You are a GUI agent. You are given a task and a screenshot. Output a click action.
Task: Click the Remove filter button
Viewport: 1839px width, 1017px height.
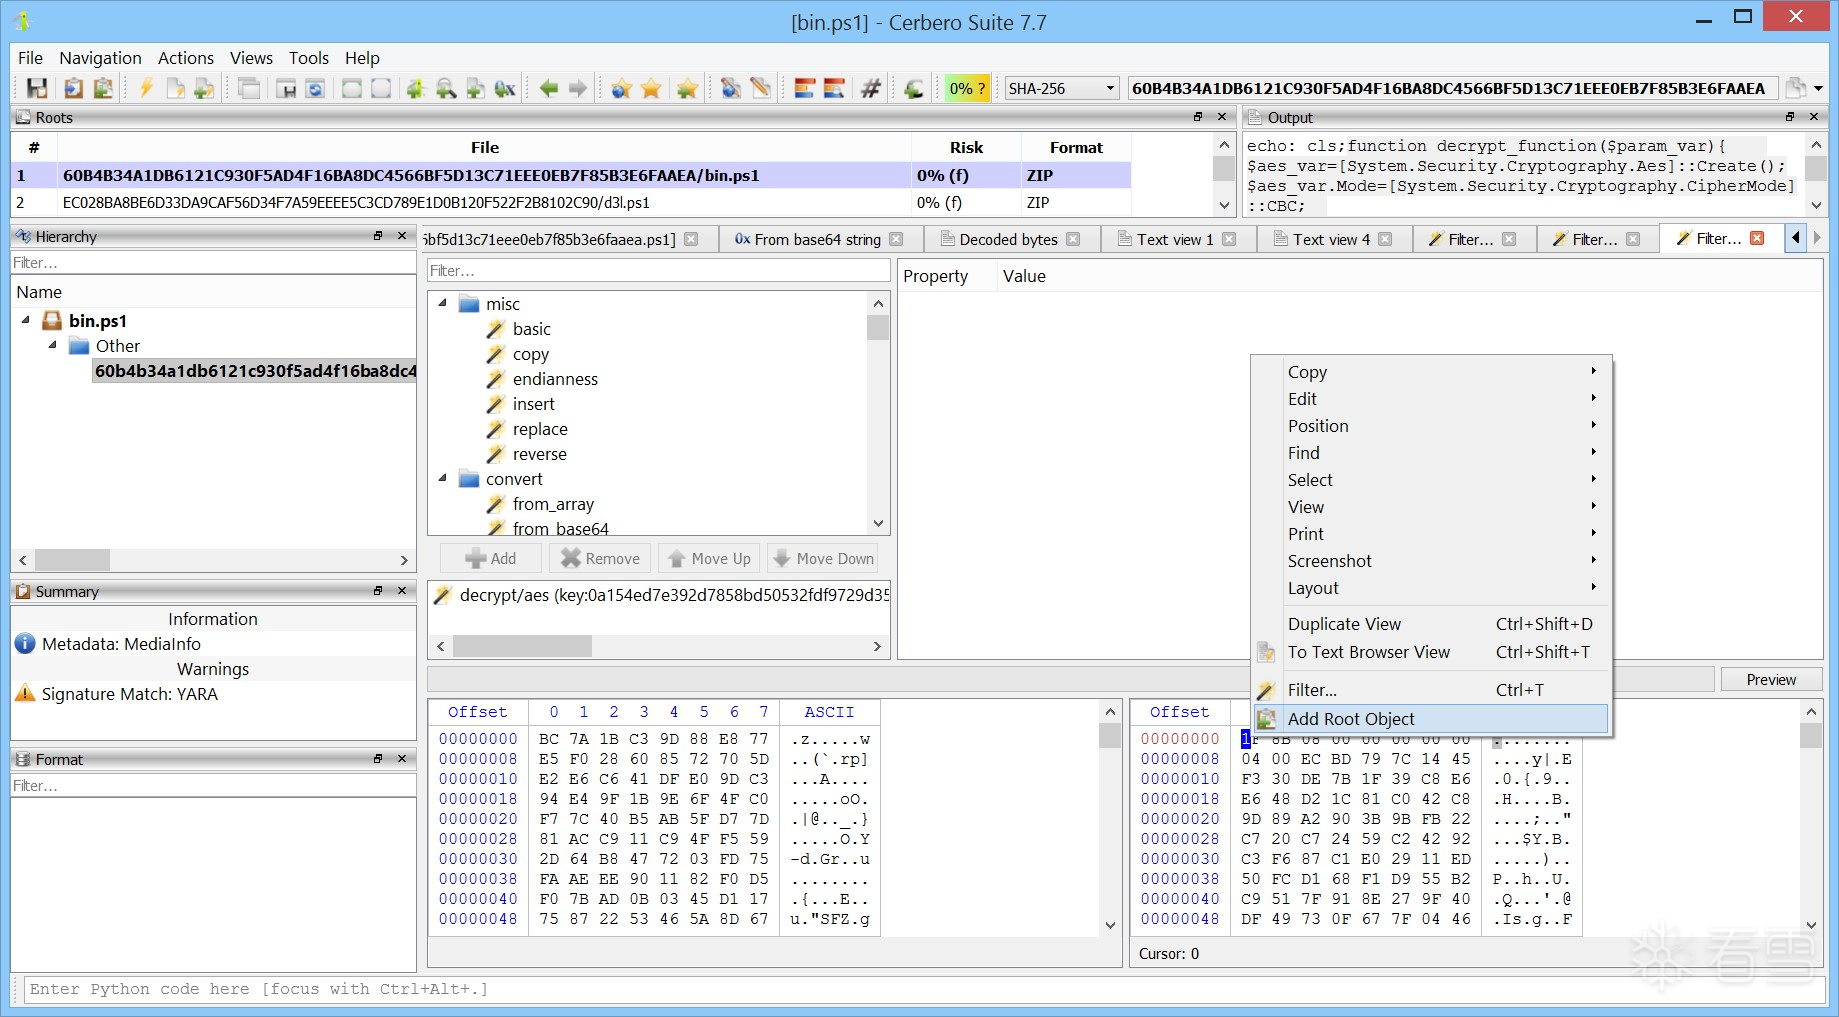[600, 558]
